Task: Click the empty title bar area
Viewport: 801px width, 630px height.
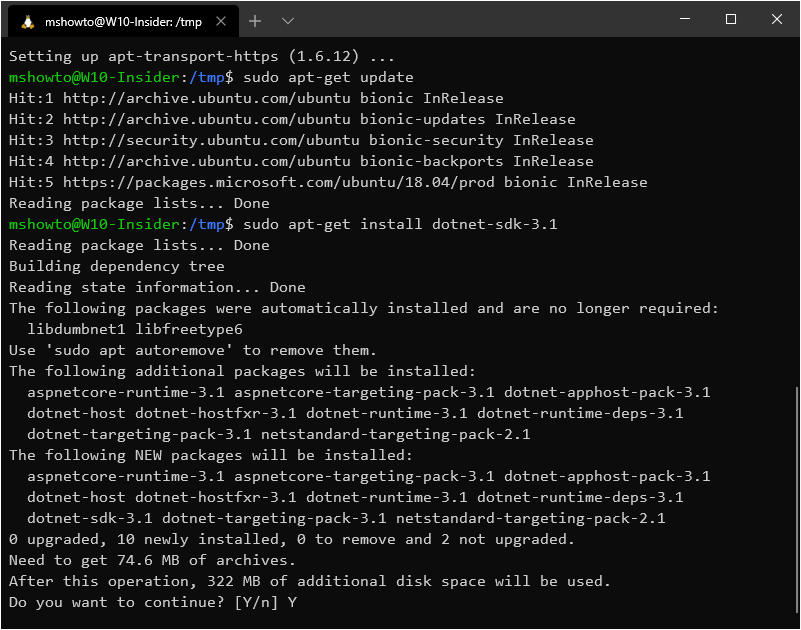Action: [x=480, y=19]
